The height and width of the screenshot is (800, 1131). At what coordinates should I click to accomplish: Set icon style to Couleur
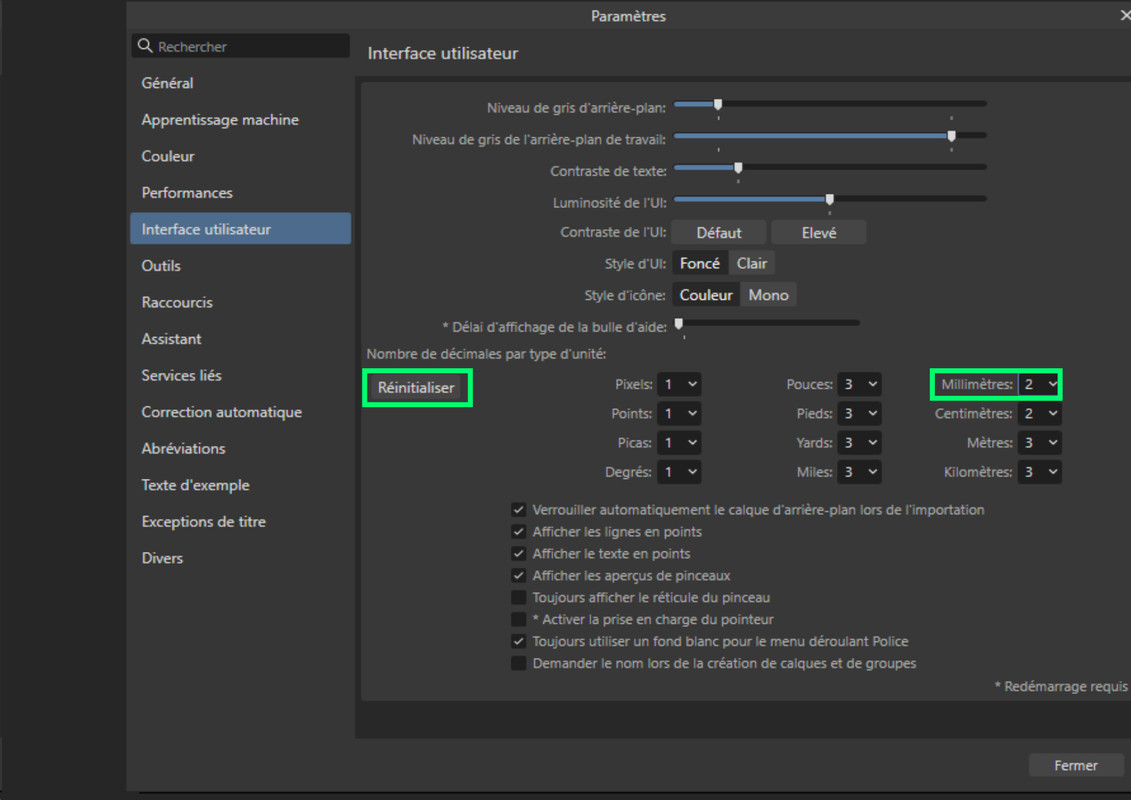click(706, 294)
